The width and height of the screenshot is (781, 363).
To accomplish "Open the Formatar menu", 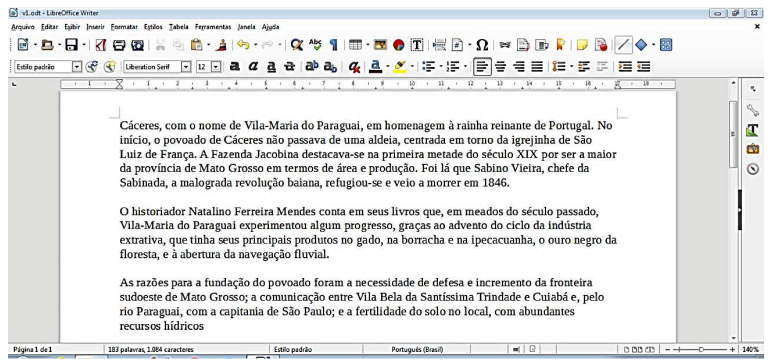I will pos(124,27).
